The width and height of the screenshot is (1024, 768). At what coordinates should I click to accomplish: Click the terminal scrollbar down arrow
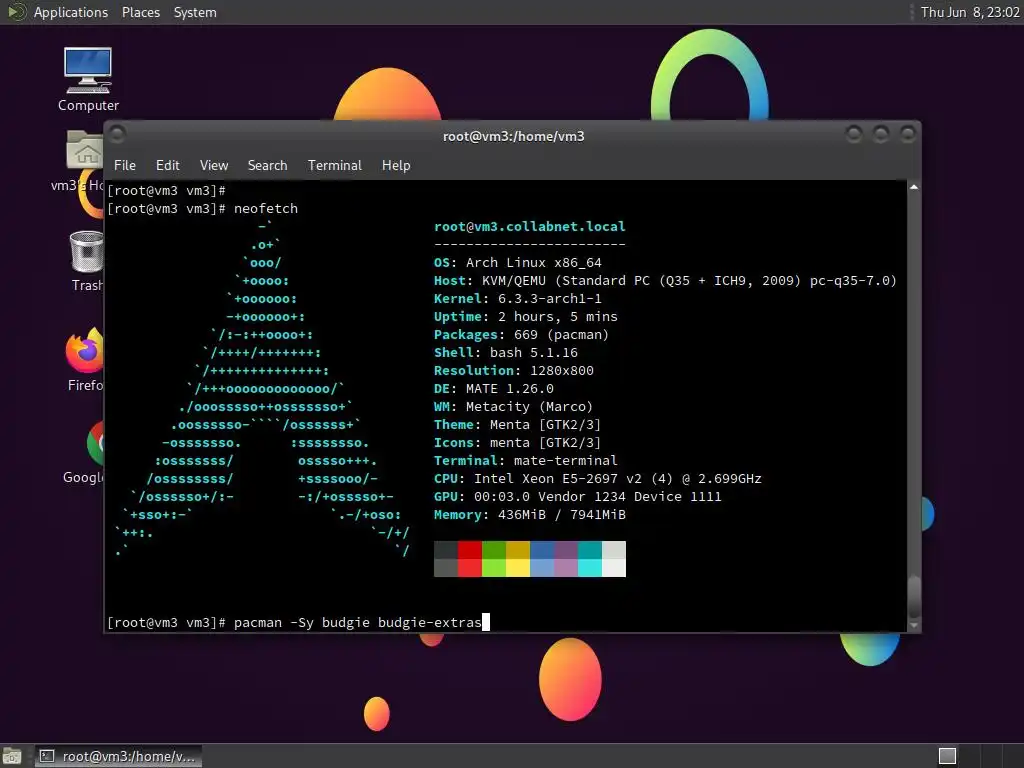coord(914,626)
